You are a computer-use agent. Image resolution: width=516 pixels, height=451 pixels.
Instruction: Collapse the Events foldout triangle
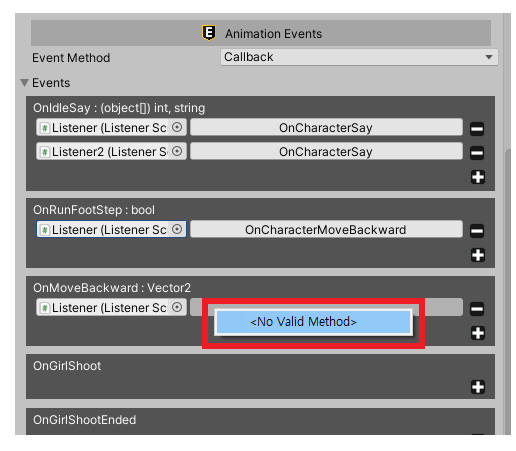[24, 83]
